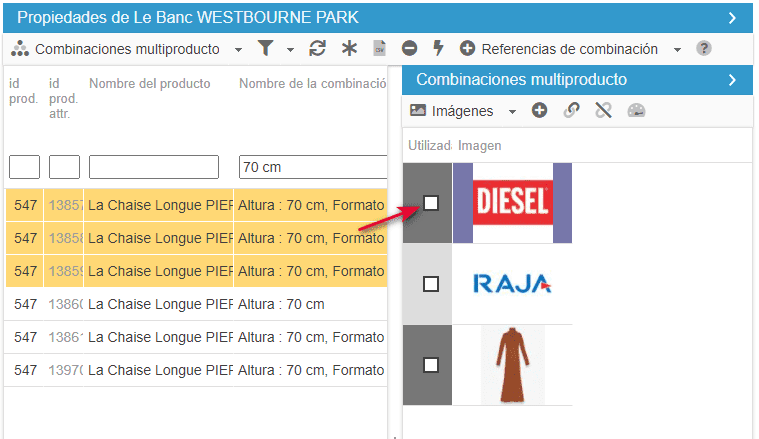Click the Nombre del producto filter field
Image resolution: width=759 pixels, height=439 pixels.
(x=153, y=167)
